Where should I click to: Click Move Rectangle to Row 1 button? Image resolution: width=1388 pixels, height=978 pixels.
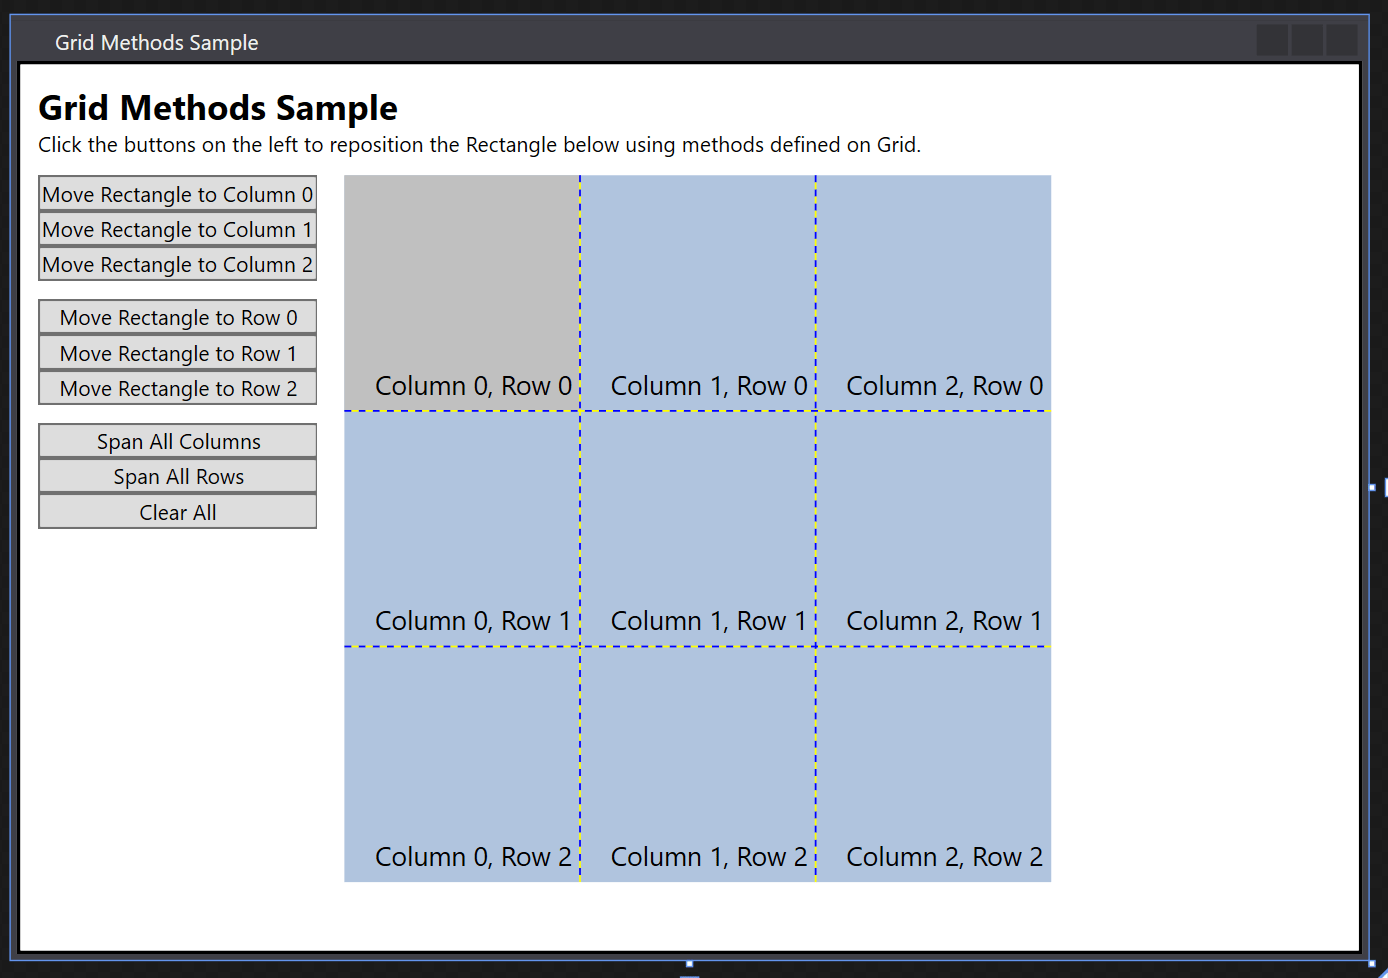[177, 352]
